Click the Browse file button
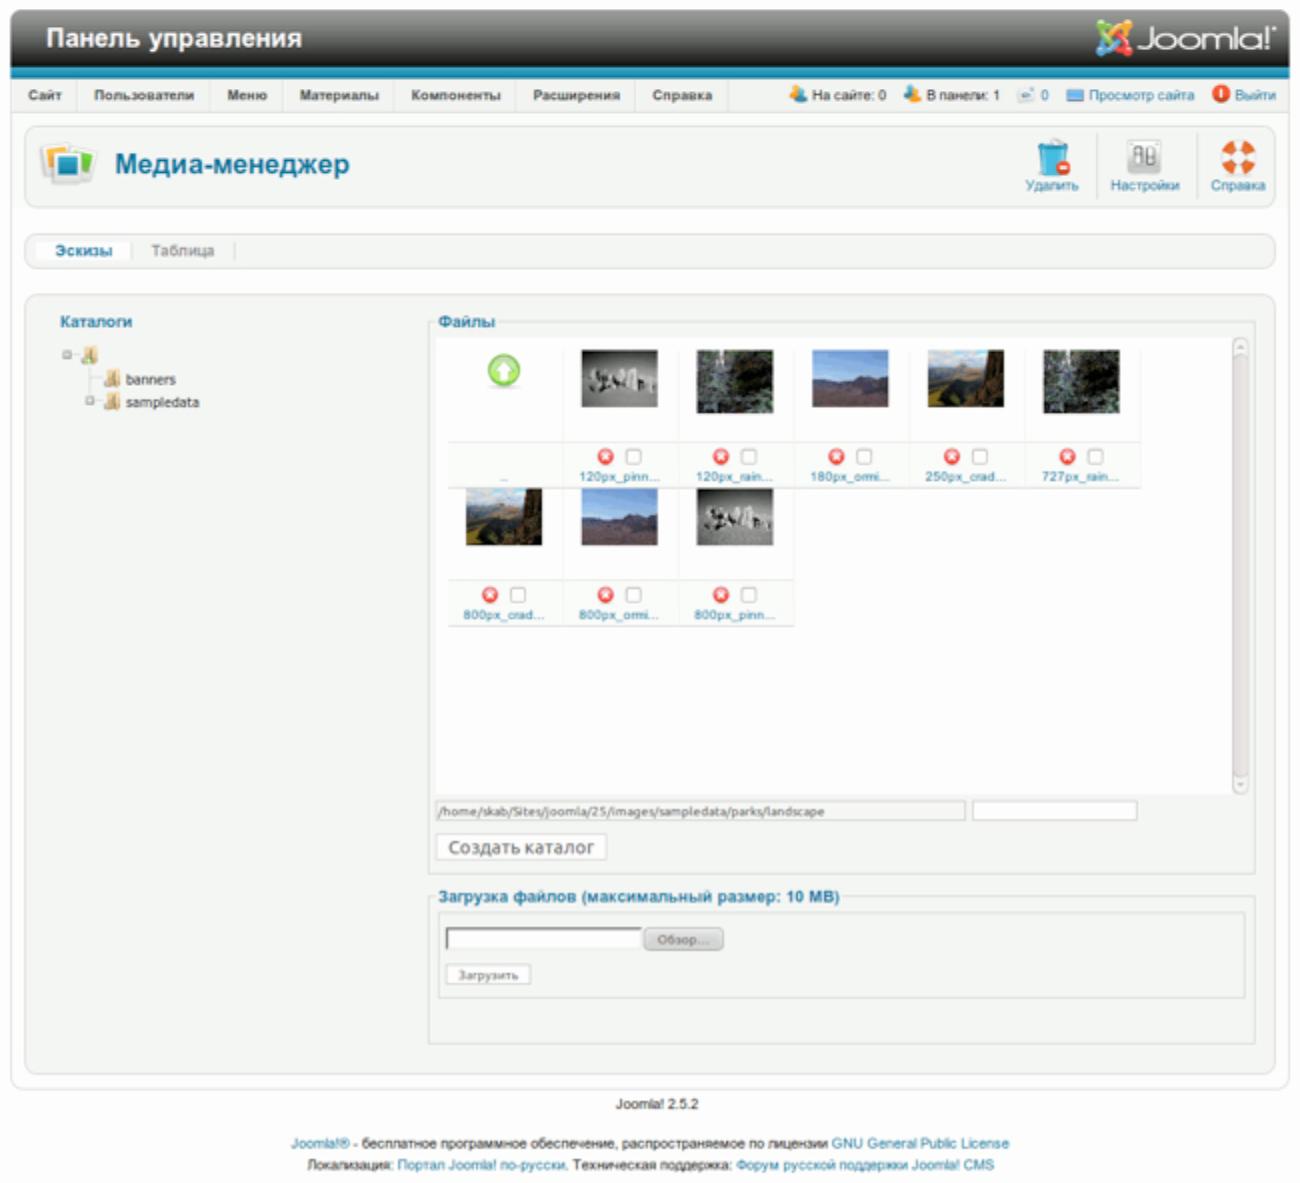This screenshot has height=1183, width=1300. point(683,940)
